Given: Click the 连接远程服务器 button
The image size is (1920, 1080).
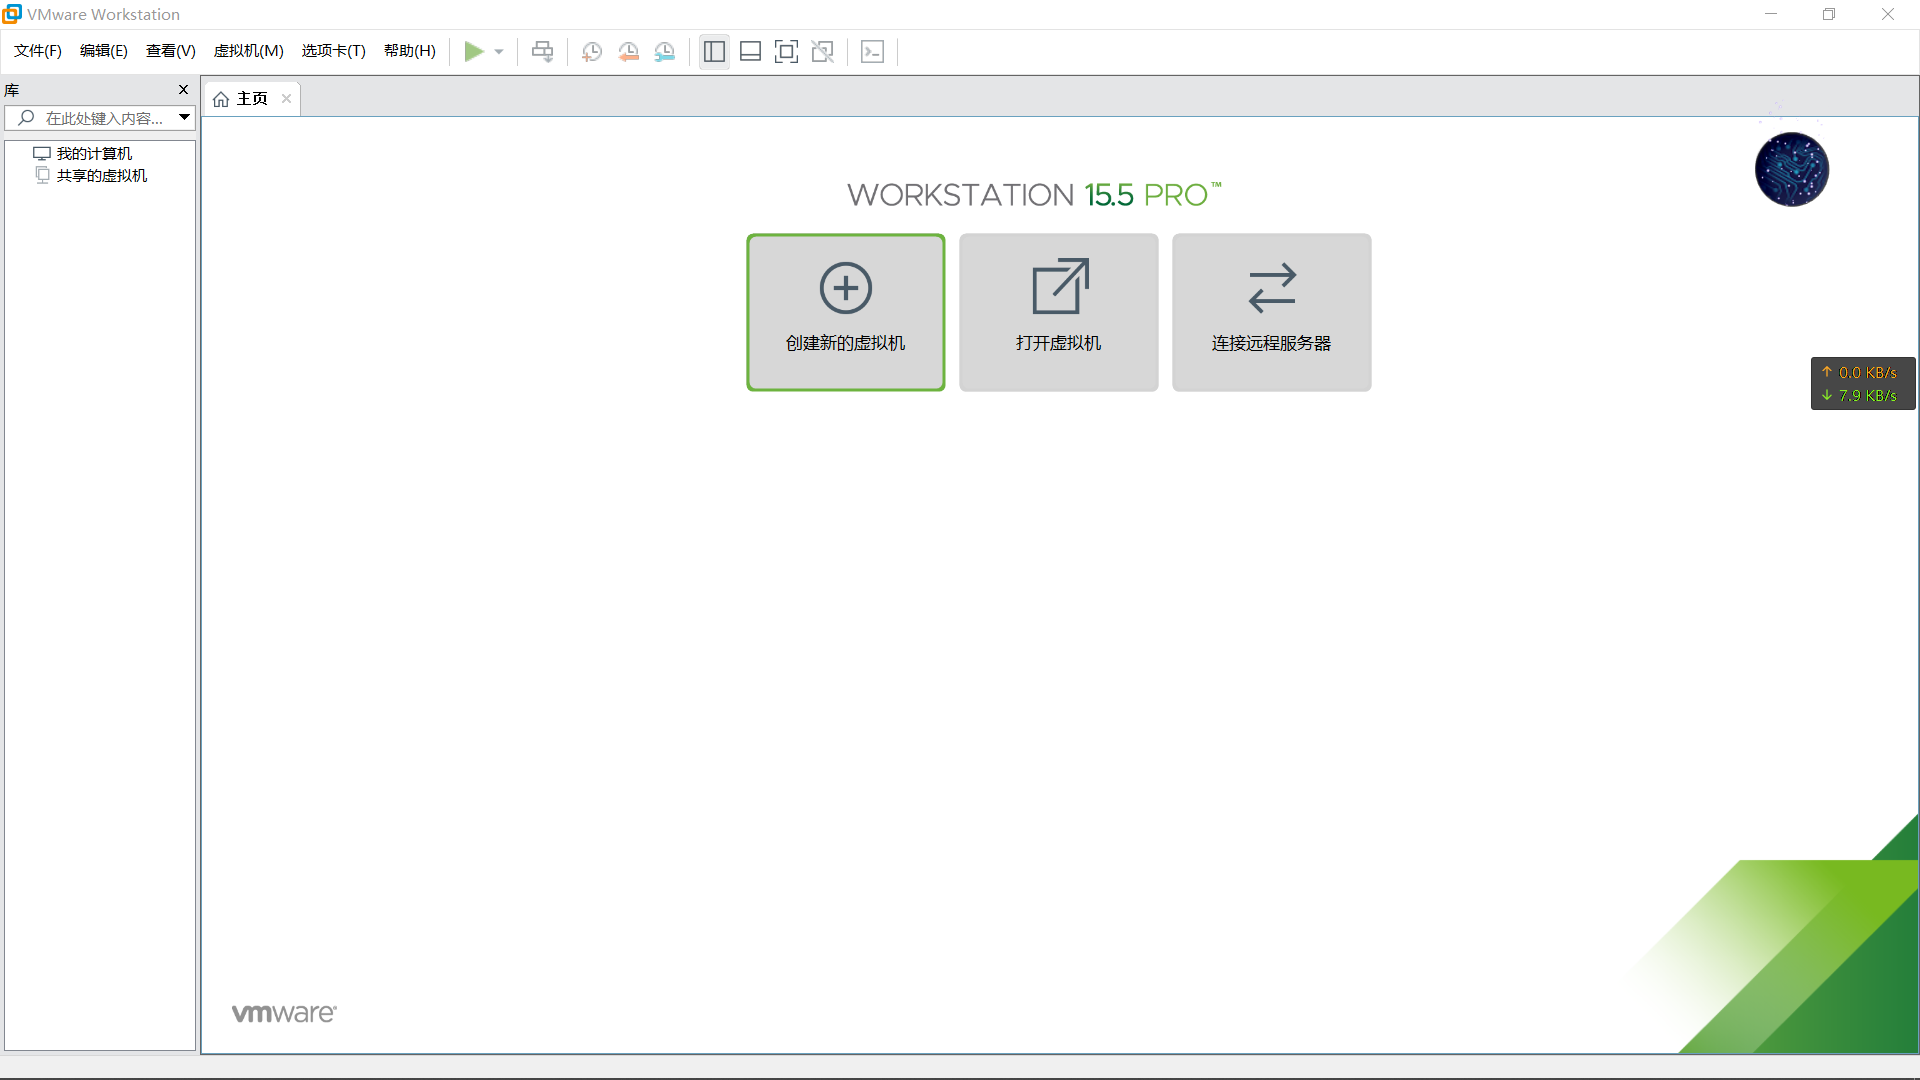Looking at the screenshot, I should (1272, 312).
